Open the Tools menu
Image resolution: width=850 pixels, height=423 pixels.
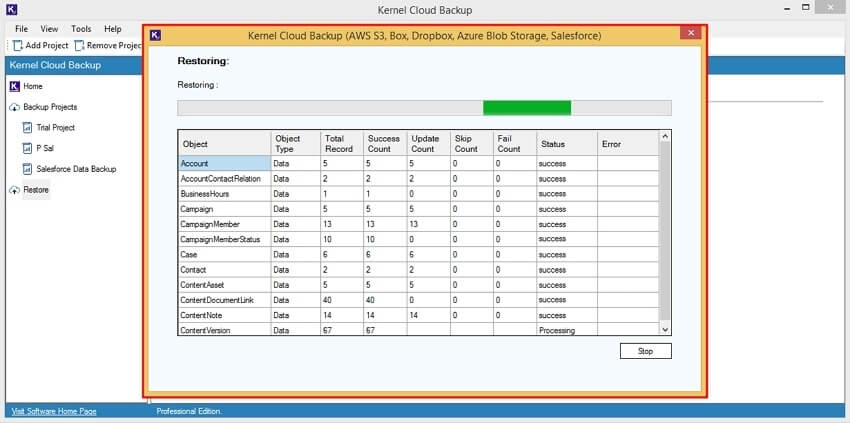click(x=81, y=29)
